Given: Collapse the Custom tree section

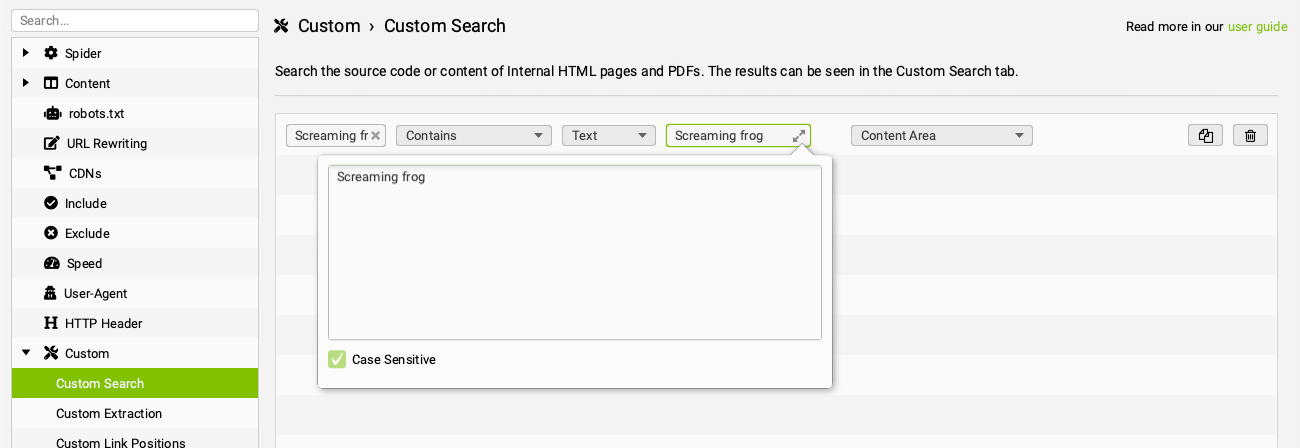Looking at the screenshot, I should [26, 353].
